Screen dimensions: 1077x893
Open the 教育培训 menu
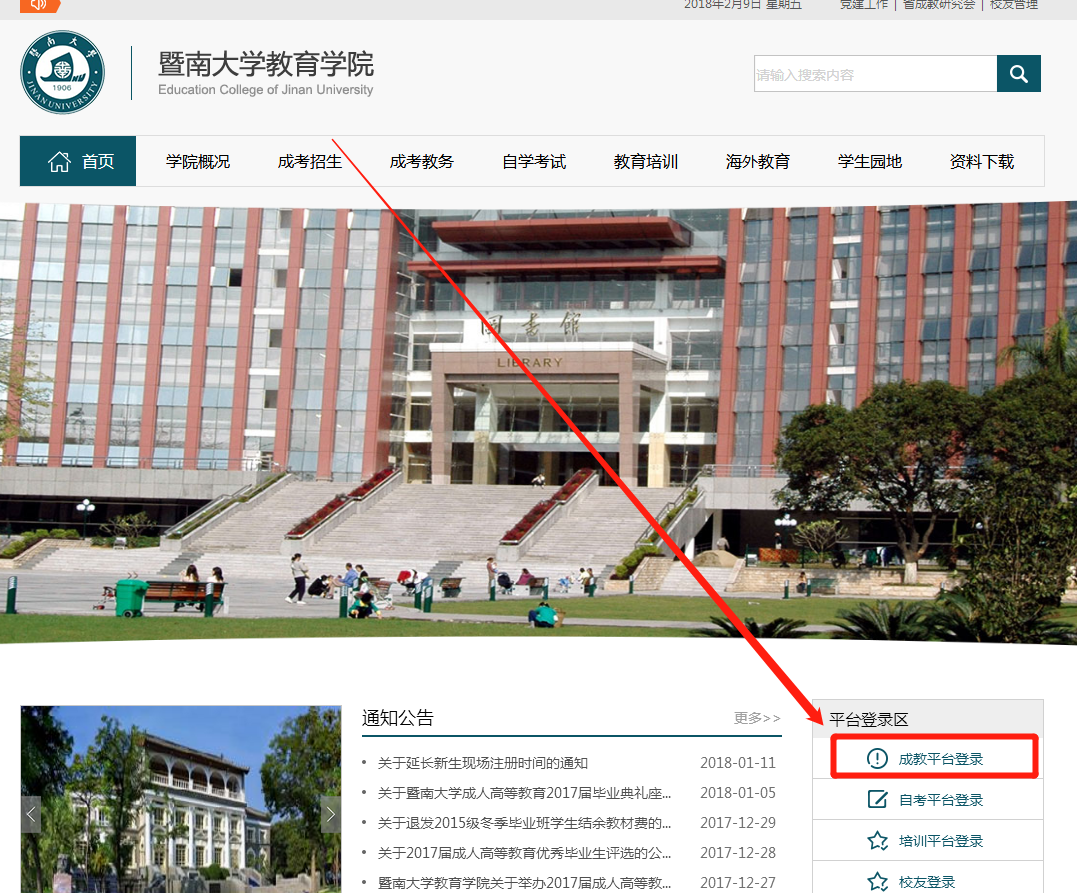pyautogui.click(x=646, y=161)
